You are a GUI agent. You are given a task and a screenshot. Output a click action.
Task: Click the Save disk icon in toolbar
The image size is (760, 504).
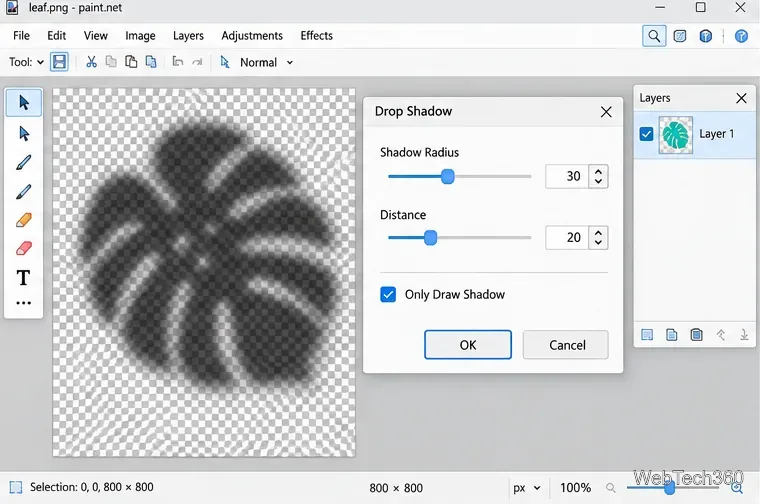[x=59, y=62]
